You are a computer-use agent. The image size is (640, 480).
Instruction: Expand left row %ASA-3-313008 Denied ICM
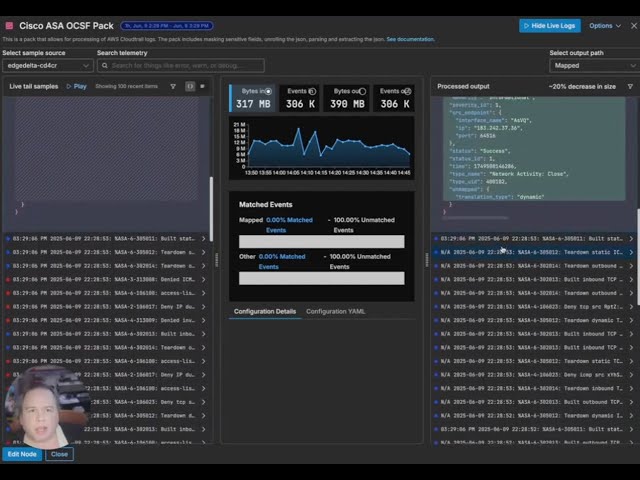point(204,280)
